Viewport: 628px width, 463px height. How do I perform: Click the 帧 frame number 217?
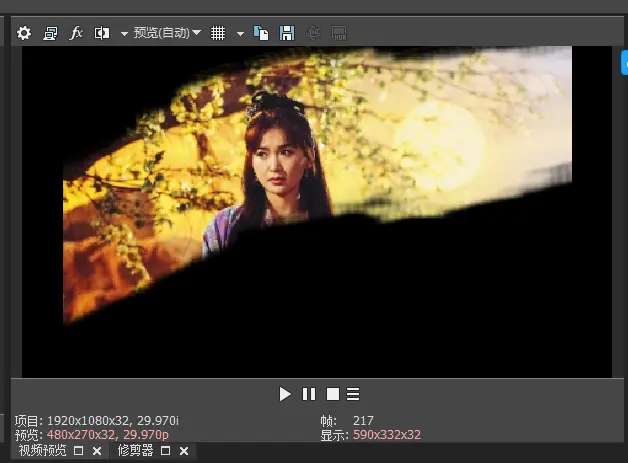[363, 421]
